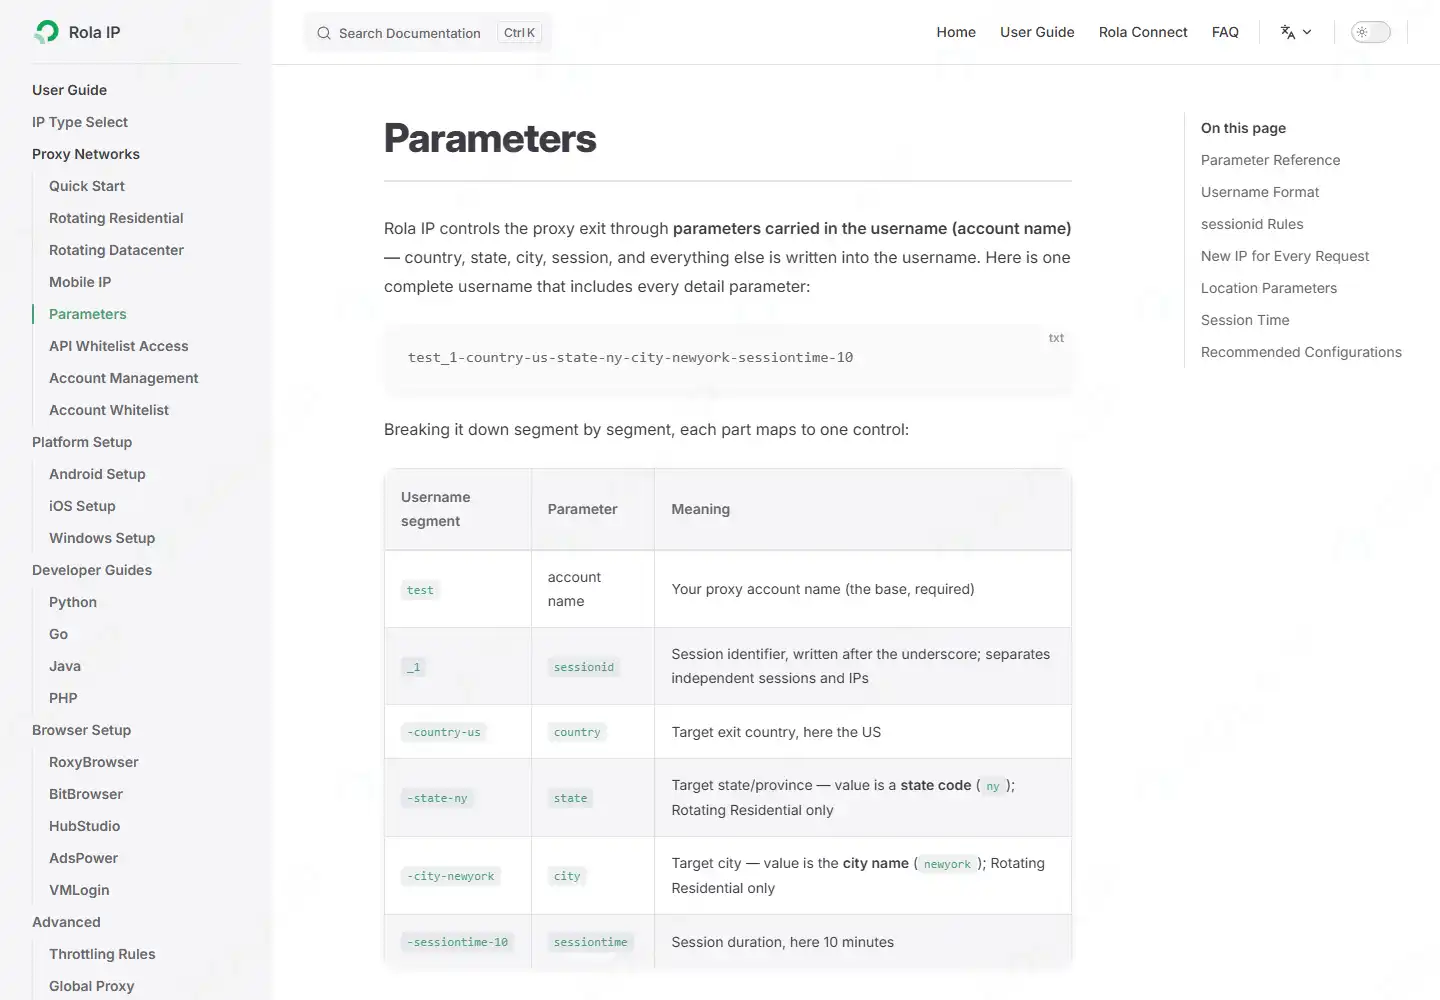This screenshot has height=1000, width=1440.
Task: Select Platform Setup sidebar section
Action: (82, 442)
